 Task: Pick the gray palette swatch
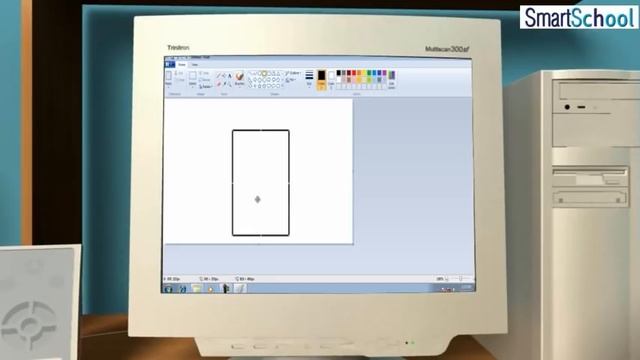344,73
